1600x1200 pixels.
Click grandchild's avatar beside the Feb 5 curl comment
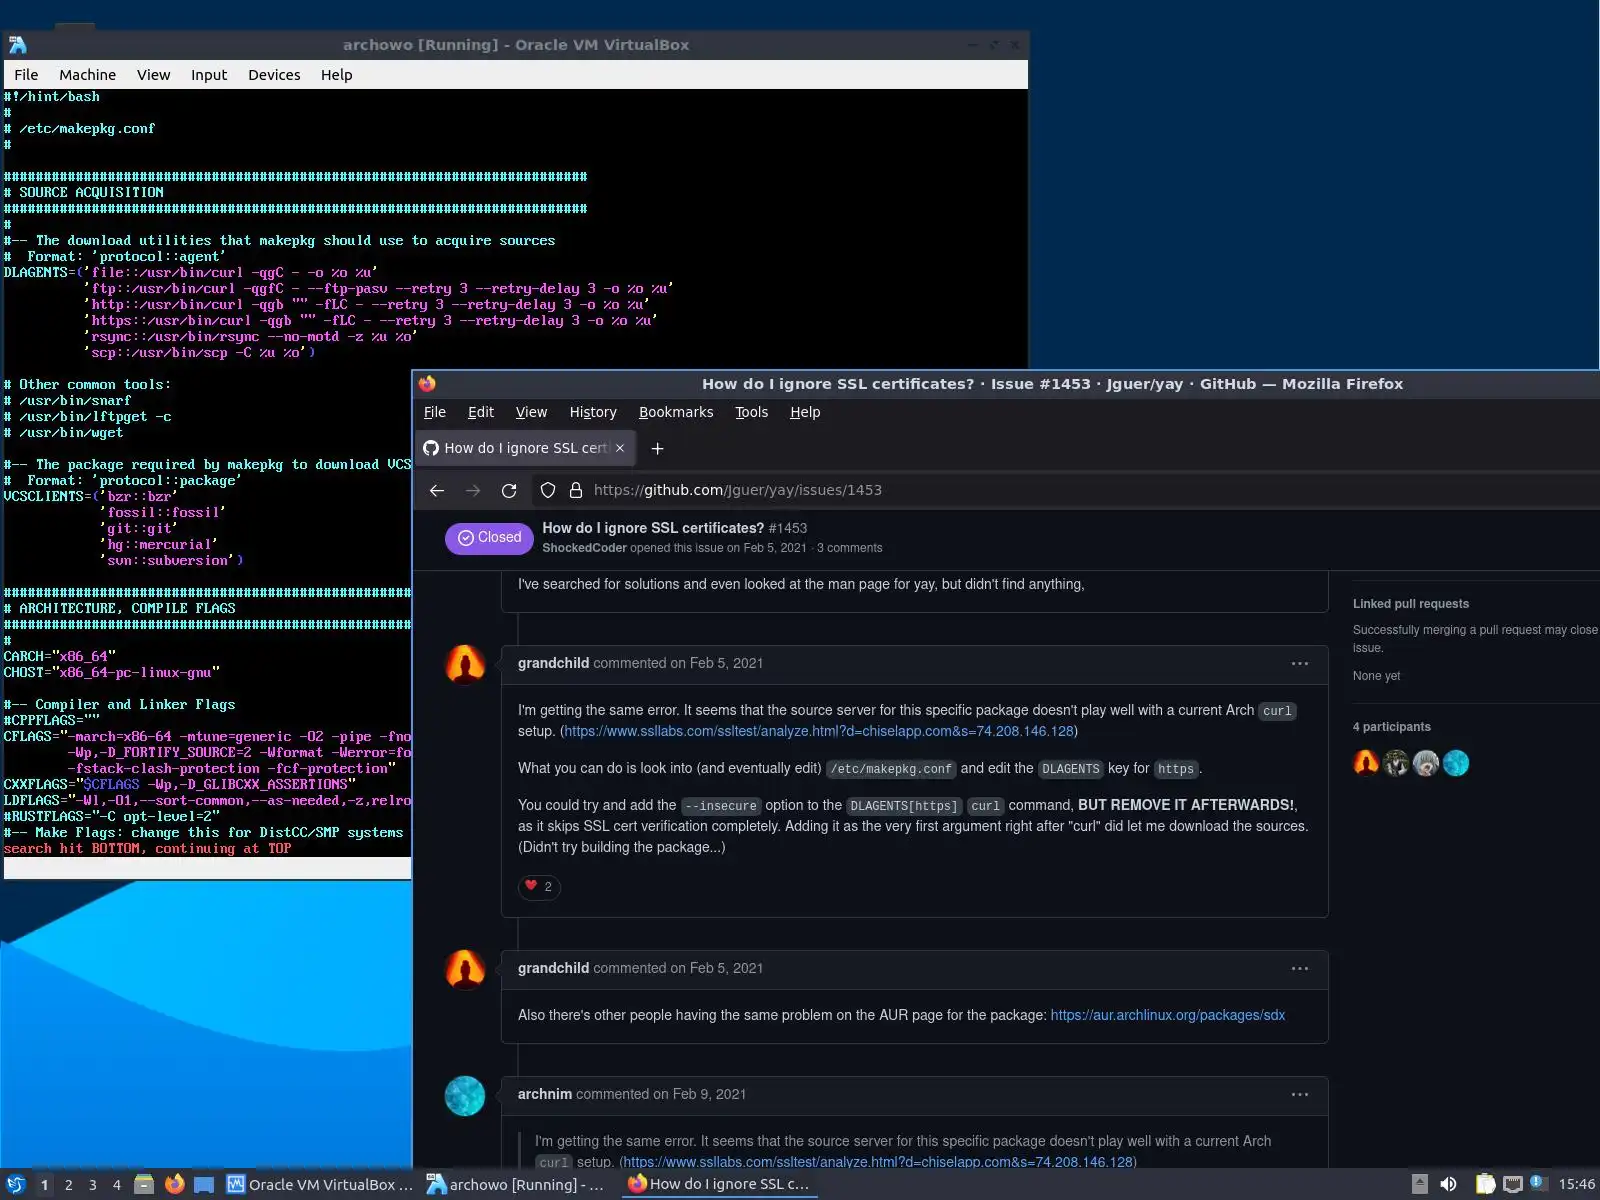[465, 664]
